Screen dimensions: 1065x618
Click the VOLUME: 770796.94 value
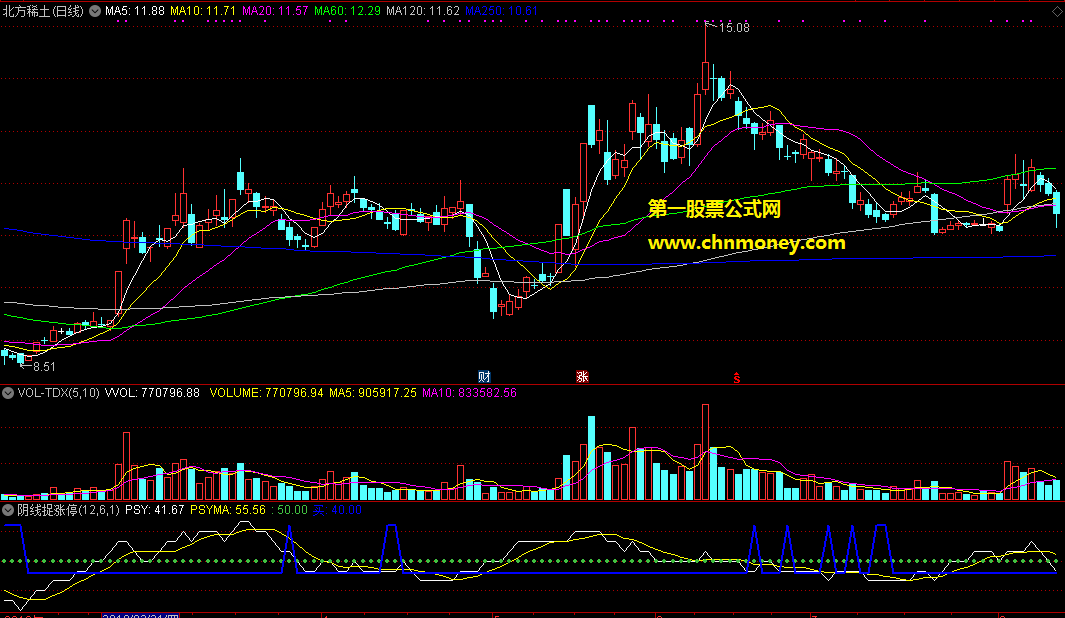pos(266,393)
